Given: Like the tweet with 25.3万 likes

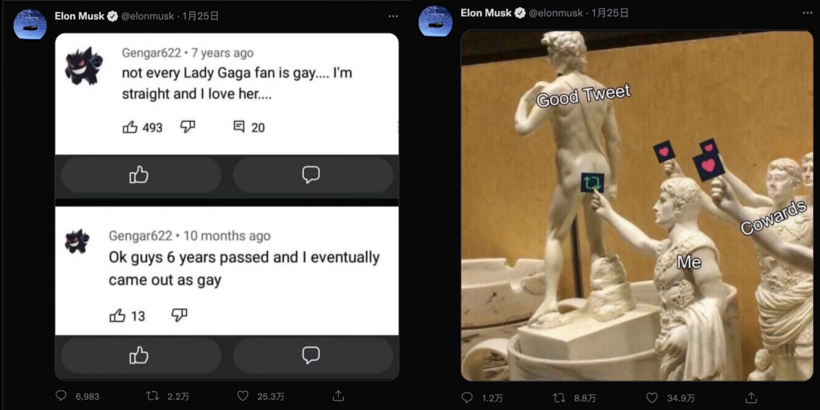Looking at the screenshot, I should tap(243, 397).
